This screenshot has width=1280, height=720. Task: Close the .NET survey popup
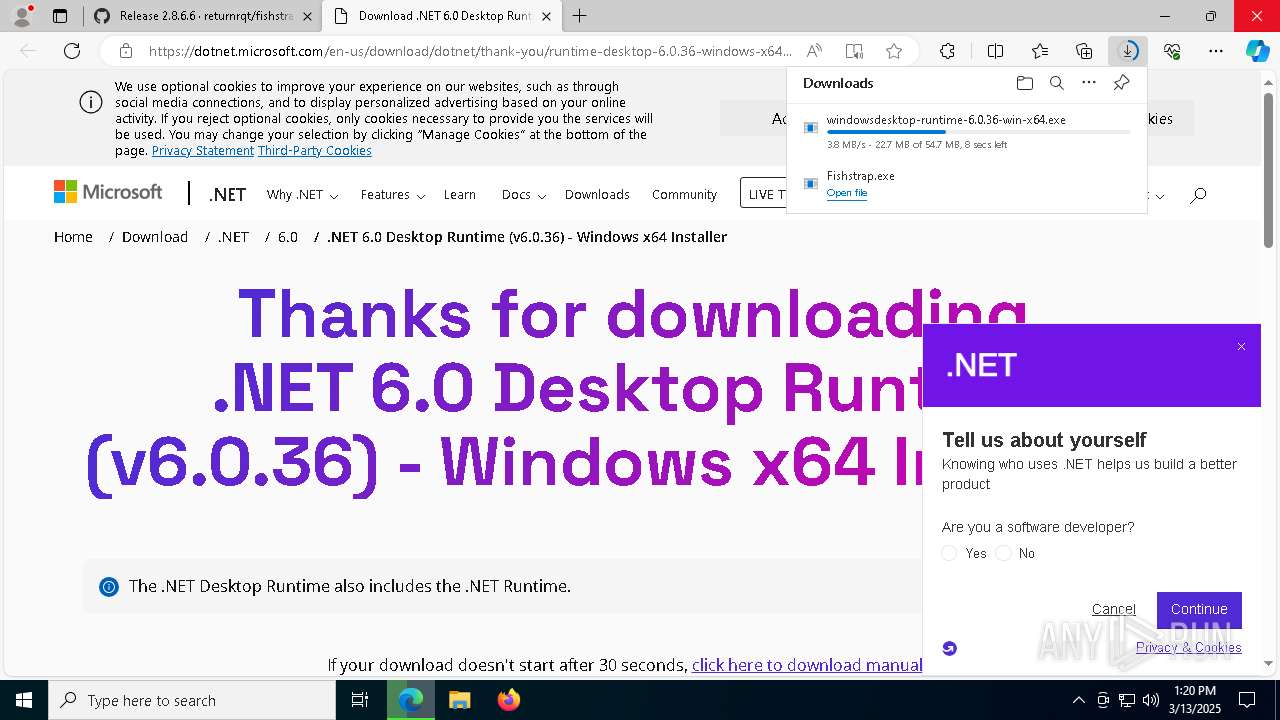click(1241, 347)
